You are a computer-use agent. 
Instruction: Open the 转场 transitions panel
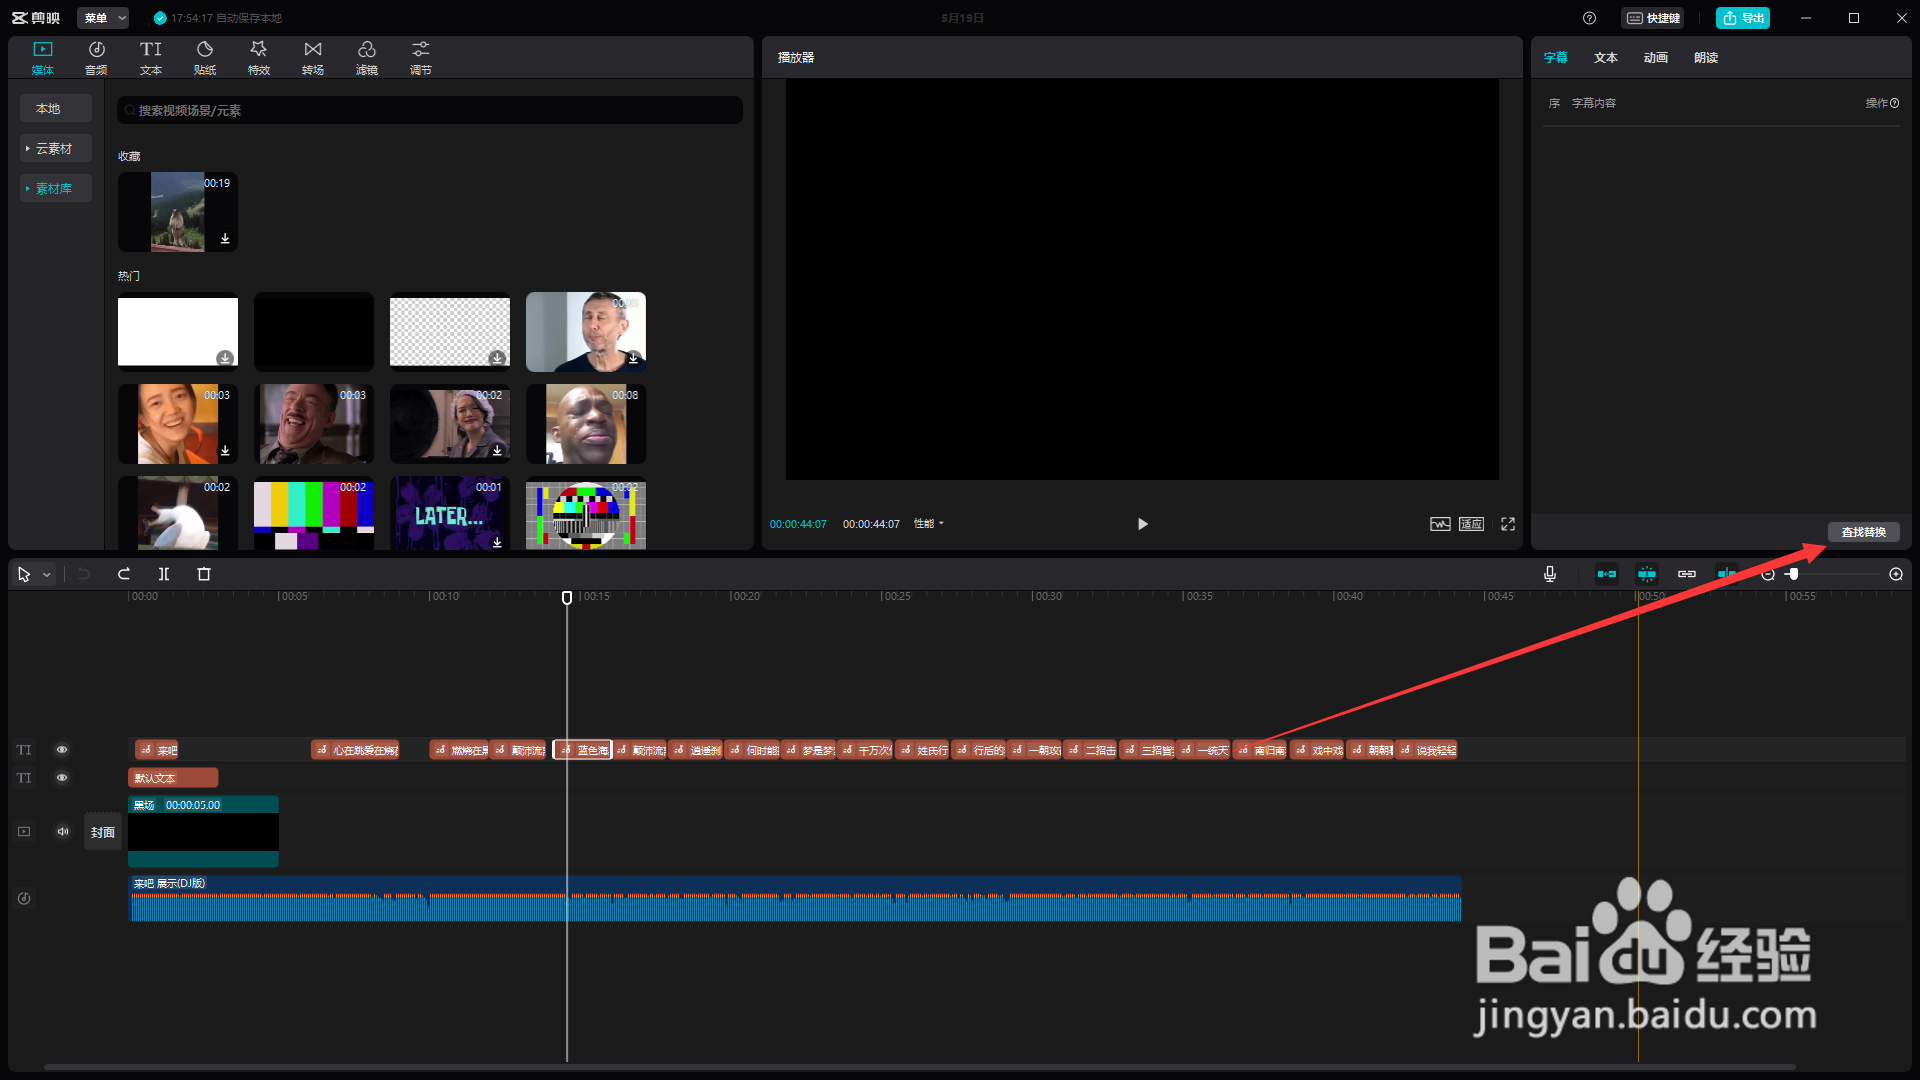pos(313,57)
